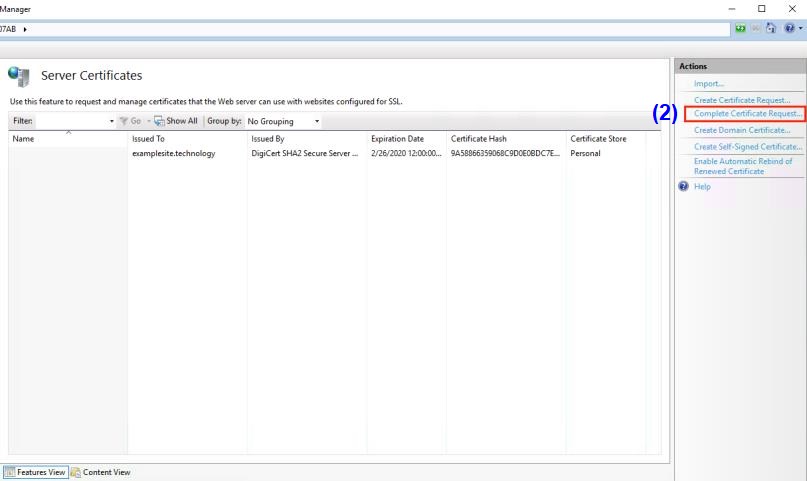Viewport: 807px width, 481px height.
Task: Sort by the Certificate Store column header
Action: [x=606, y=139]
